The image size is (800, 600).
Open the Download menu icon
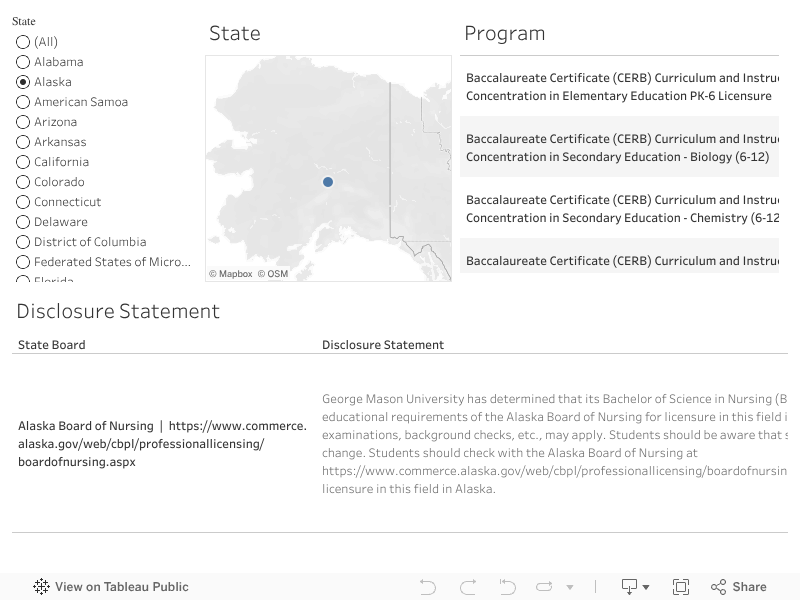pyautogui.click(x=635, y=587)
